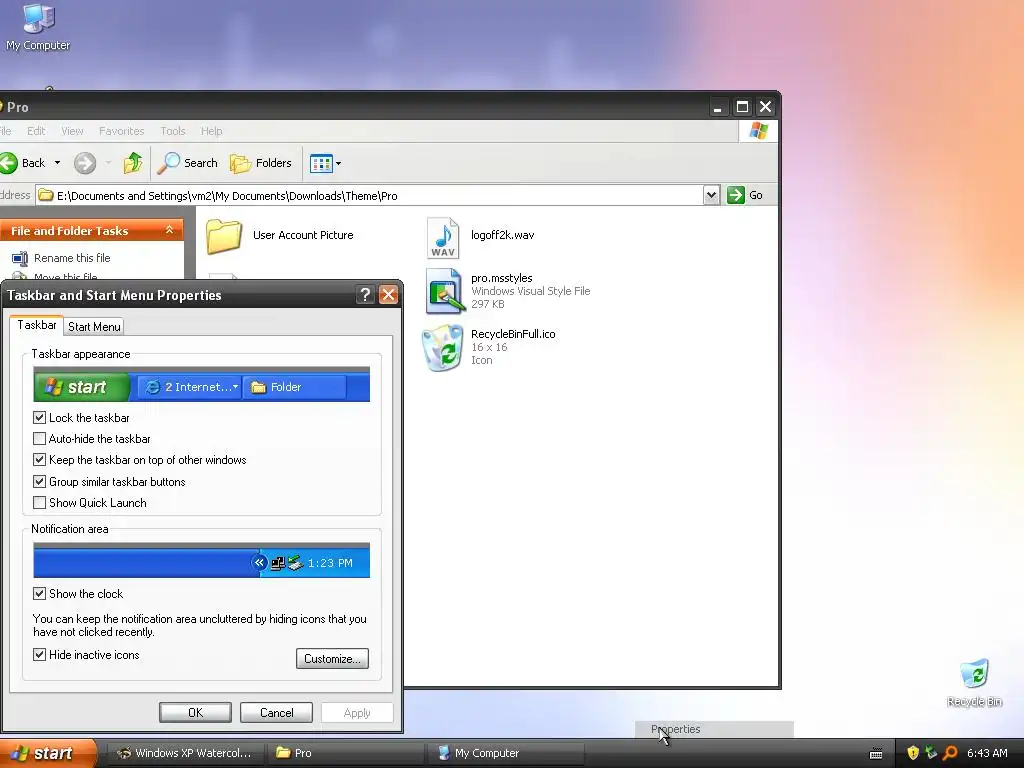Select the RecycleBinFull.ico file icon
The width and height of the screenshot is (1024, 768).
click(x=443, y=347)
